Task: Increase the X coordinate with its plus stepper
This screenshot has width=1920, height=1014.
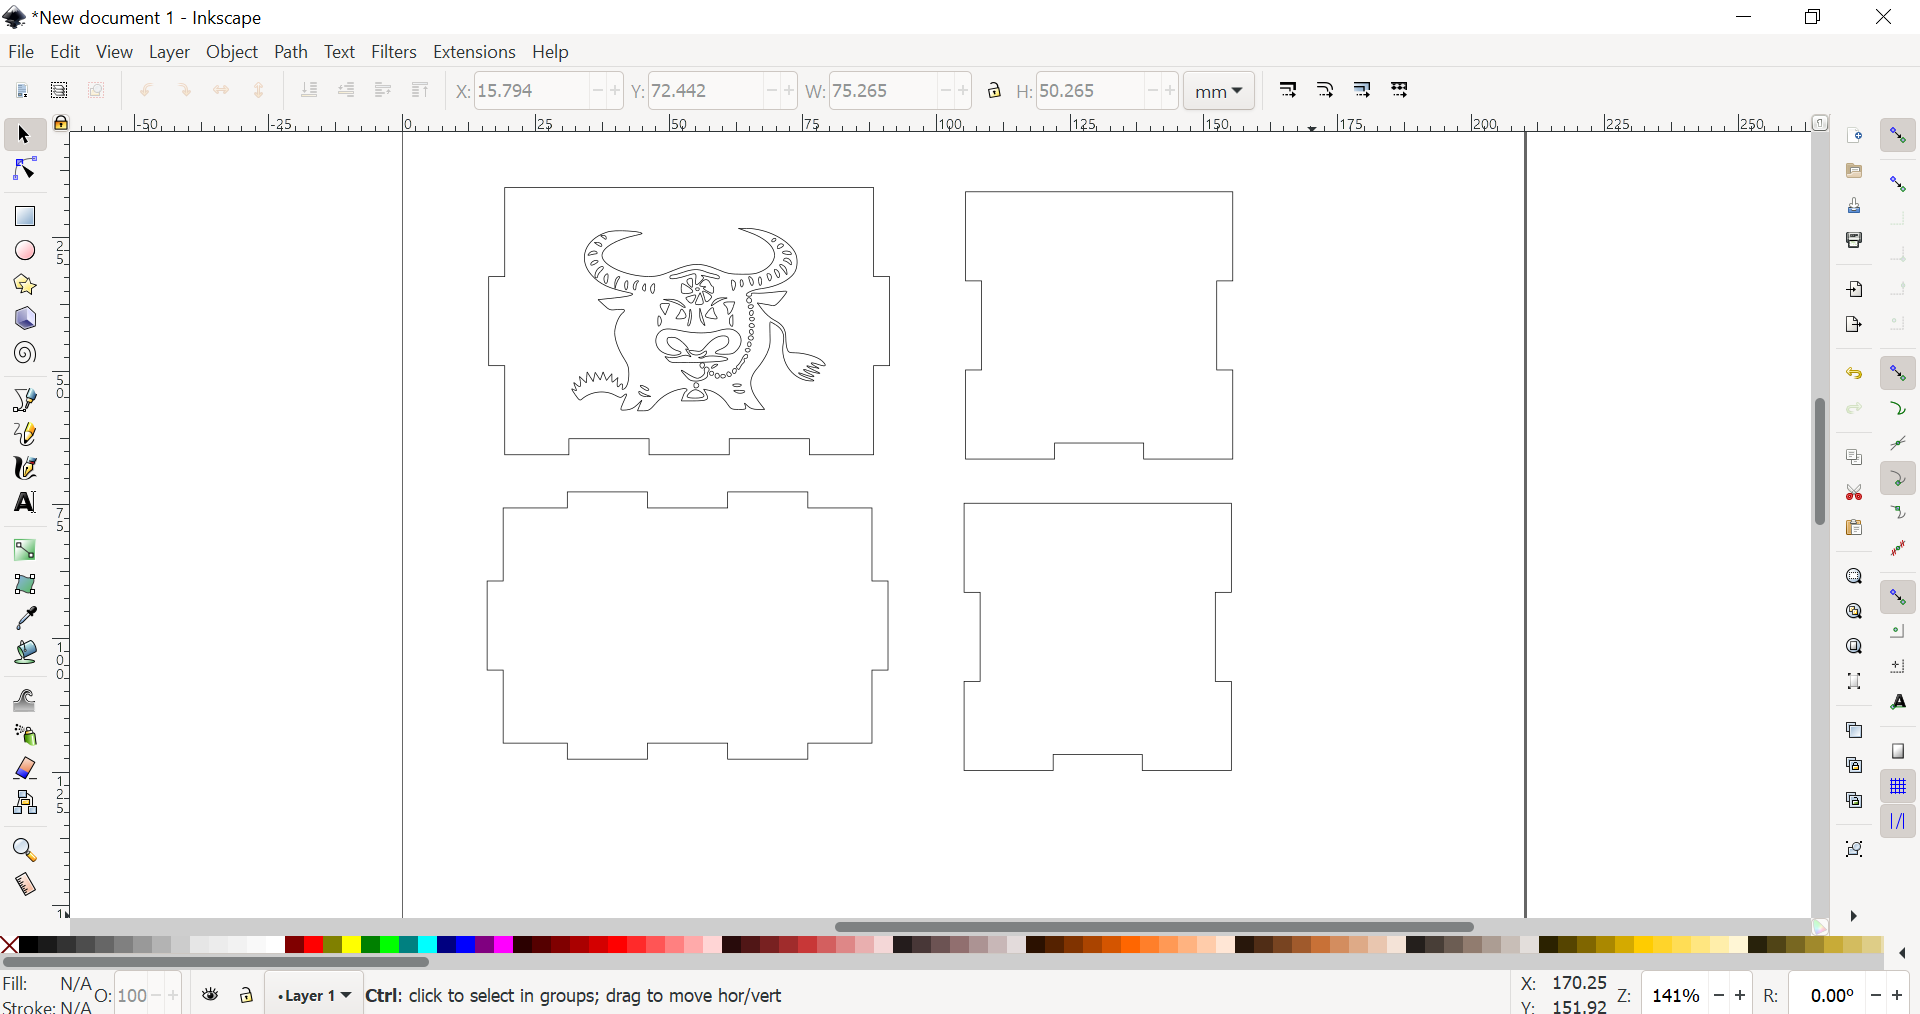Action: click(x=617, y=90)
